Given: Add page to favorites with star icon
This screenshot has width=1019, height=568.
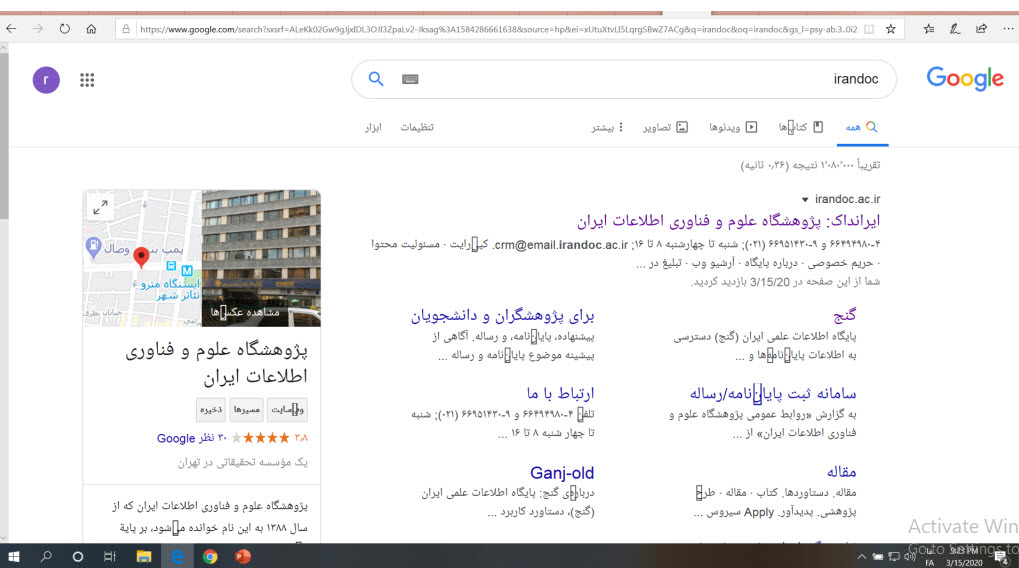Looking at the screenshot, I should [890, 29].
